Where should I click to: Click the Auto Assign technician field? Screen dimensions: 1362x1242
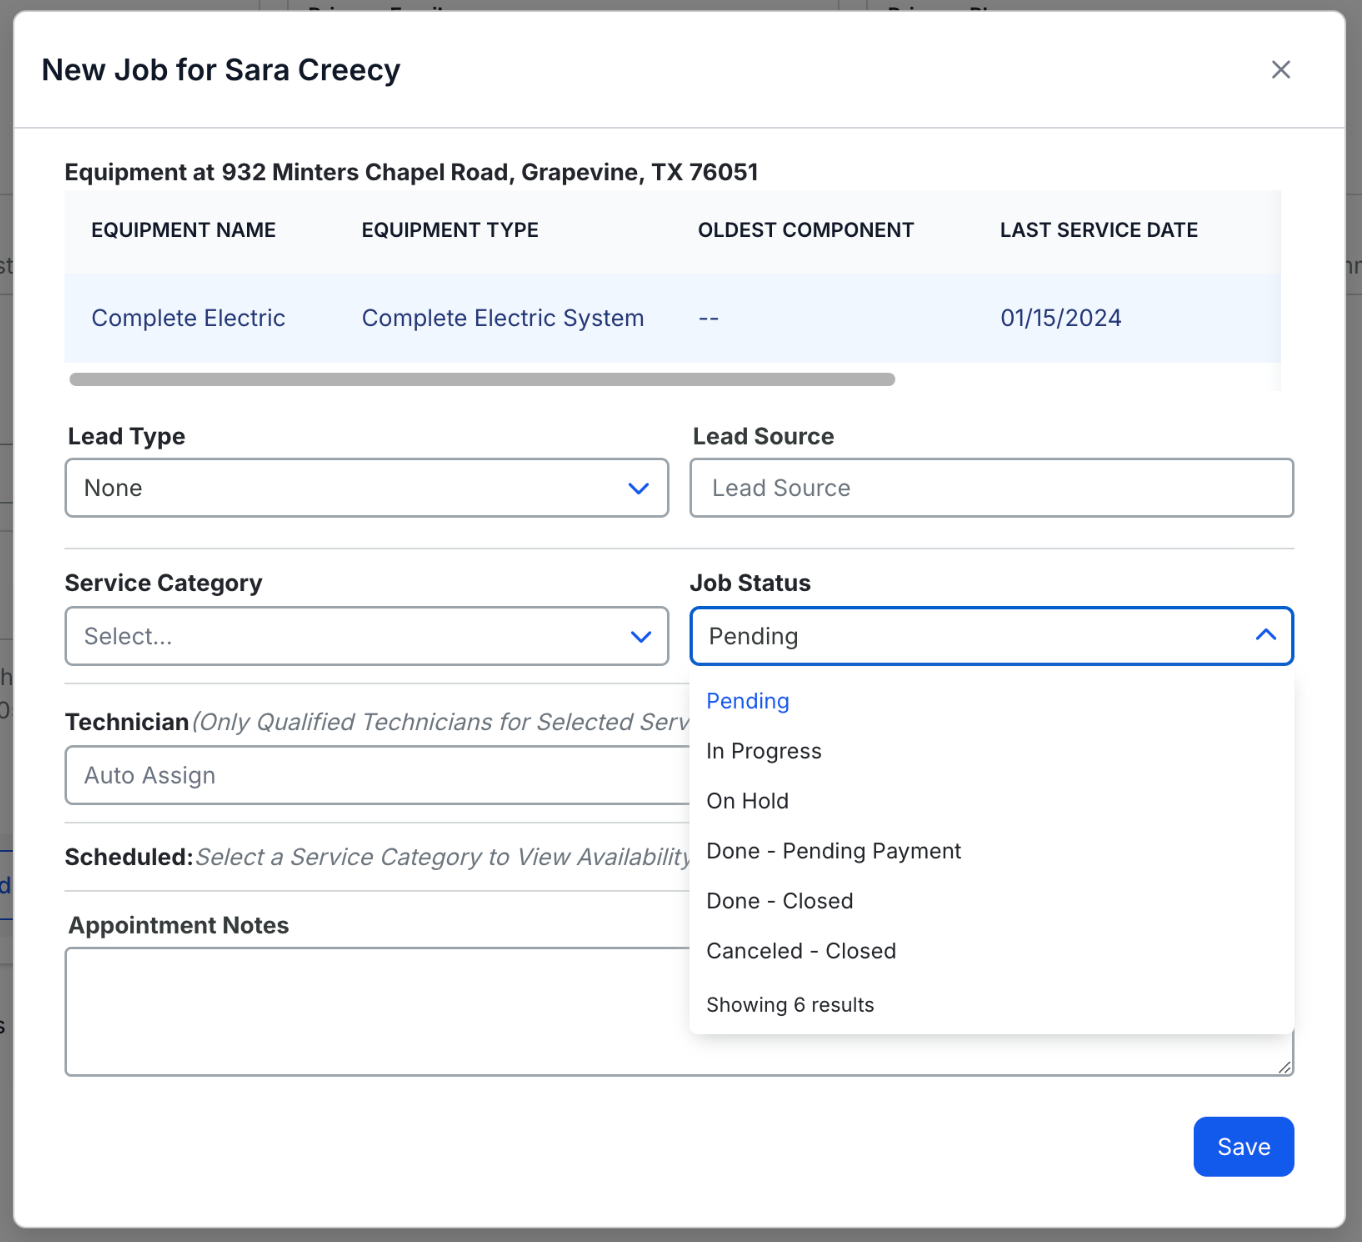tap(377, 775)
